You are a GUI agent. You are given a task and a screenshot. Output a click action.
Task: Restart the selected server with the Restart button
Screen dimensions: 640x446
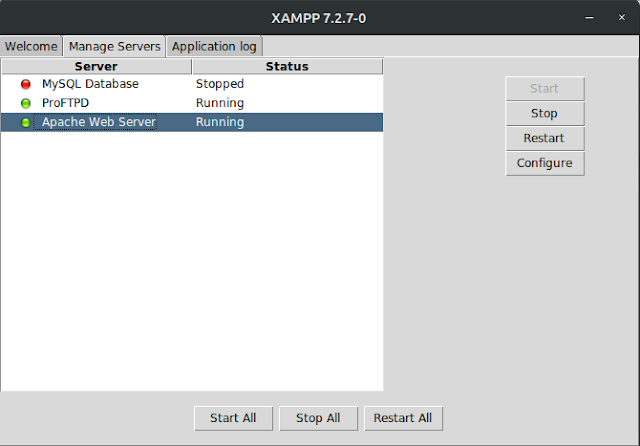[x=544, y=138]
